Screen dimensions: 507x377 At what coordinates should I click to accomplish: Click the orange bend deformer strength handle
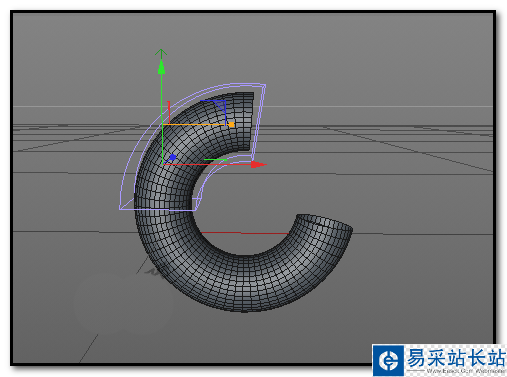[231, 125]
